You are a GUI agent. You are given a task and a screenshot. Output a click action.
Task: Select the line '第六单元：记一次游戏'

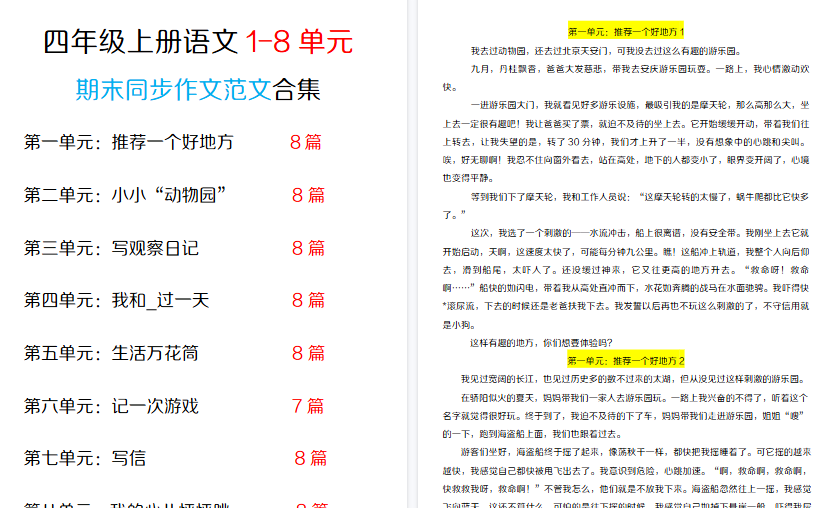(x=111, y=406)
